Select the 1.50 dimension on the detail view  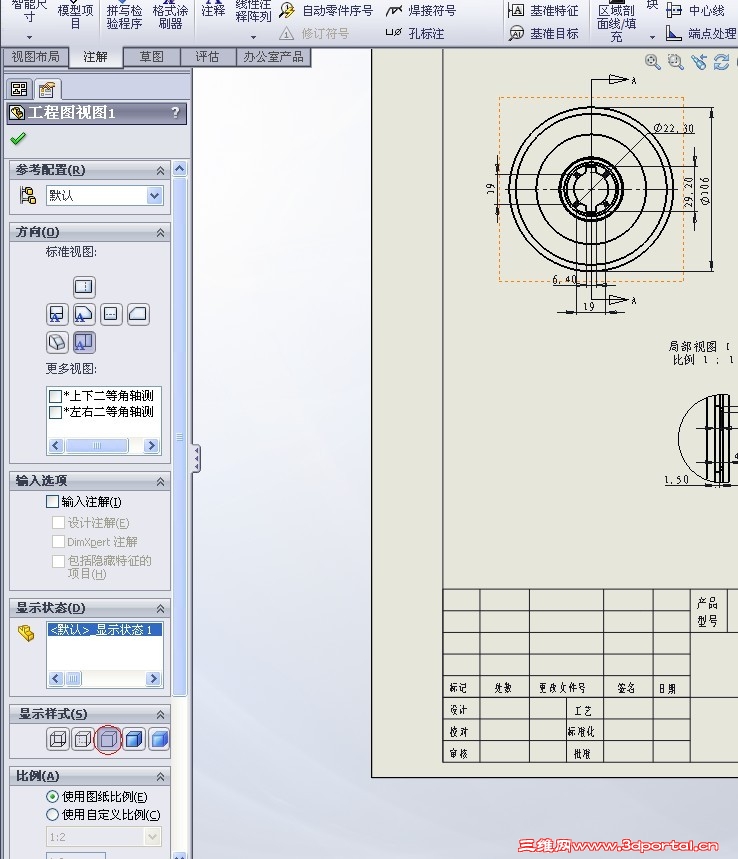click(x=676, y=480)
